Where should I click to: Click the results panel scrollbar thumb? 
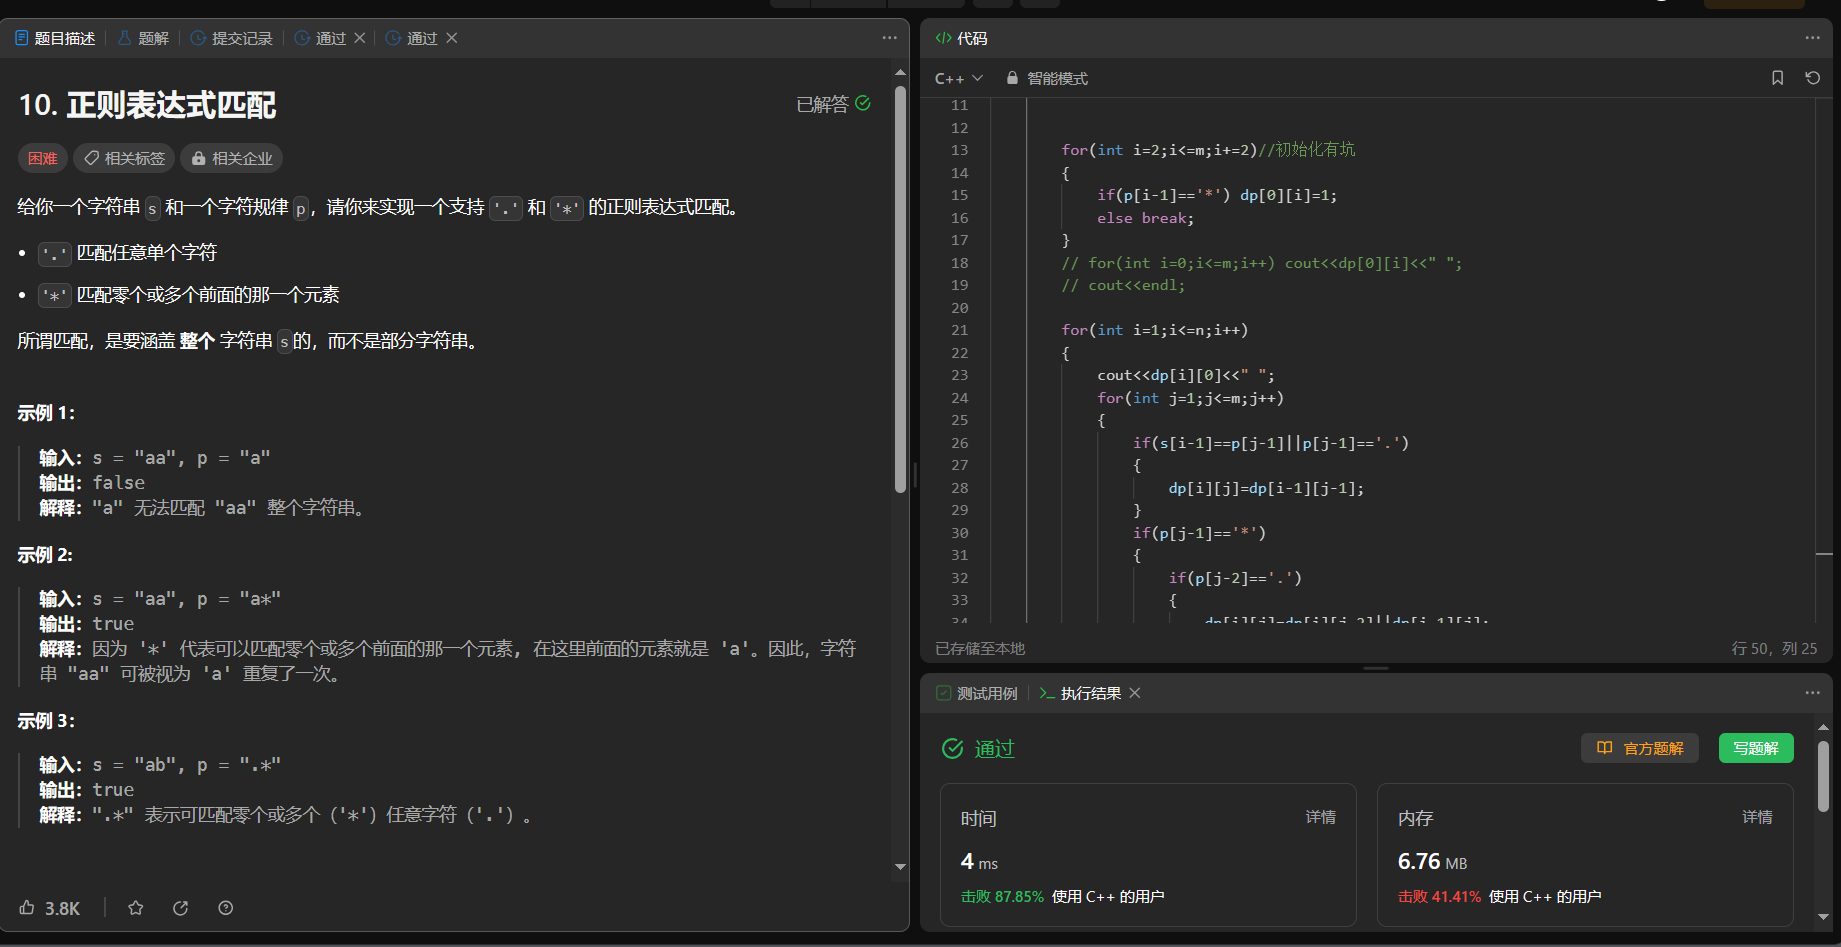[1823, 775]
